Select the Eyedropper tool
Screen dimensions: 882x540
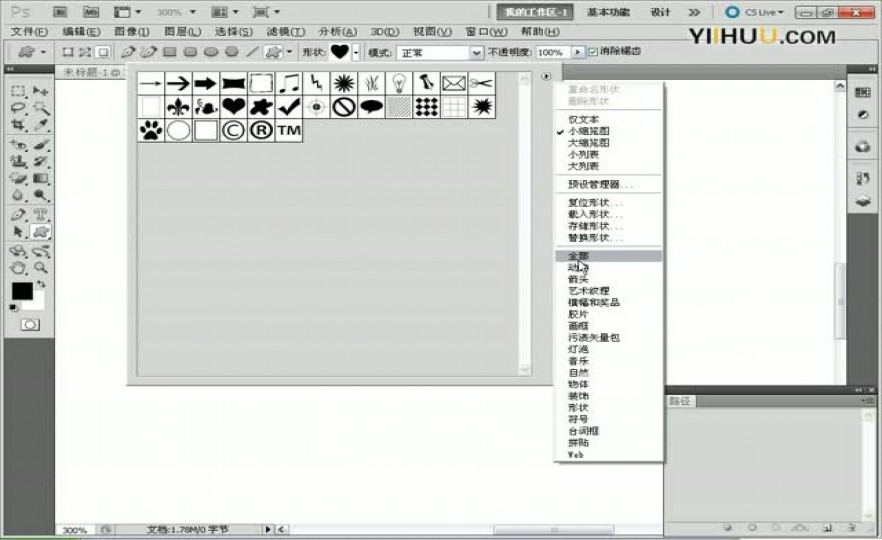[40, 125]
